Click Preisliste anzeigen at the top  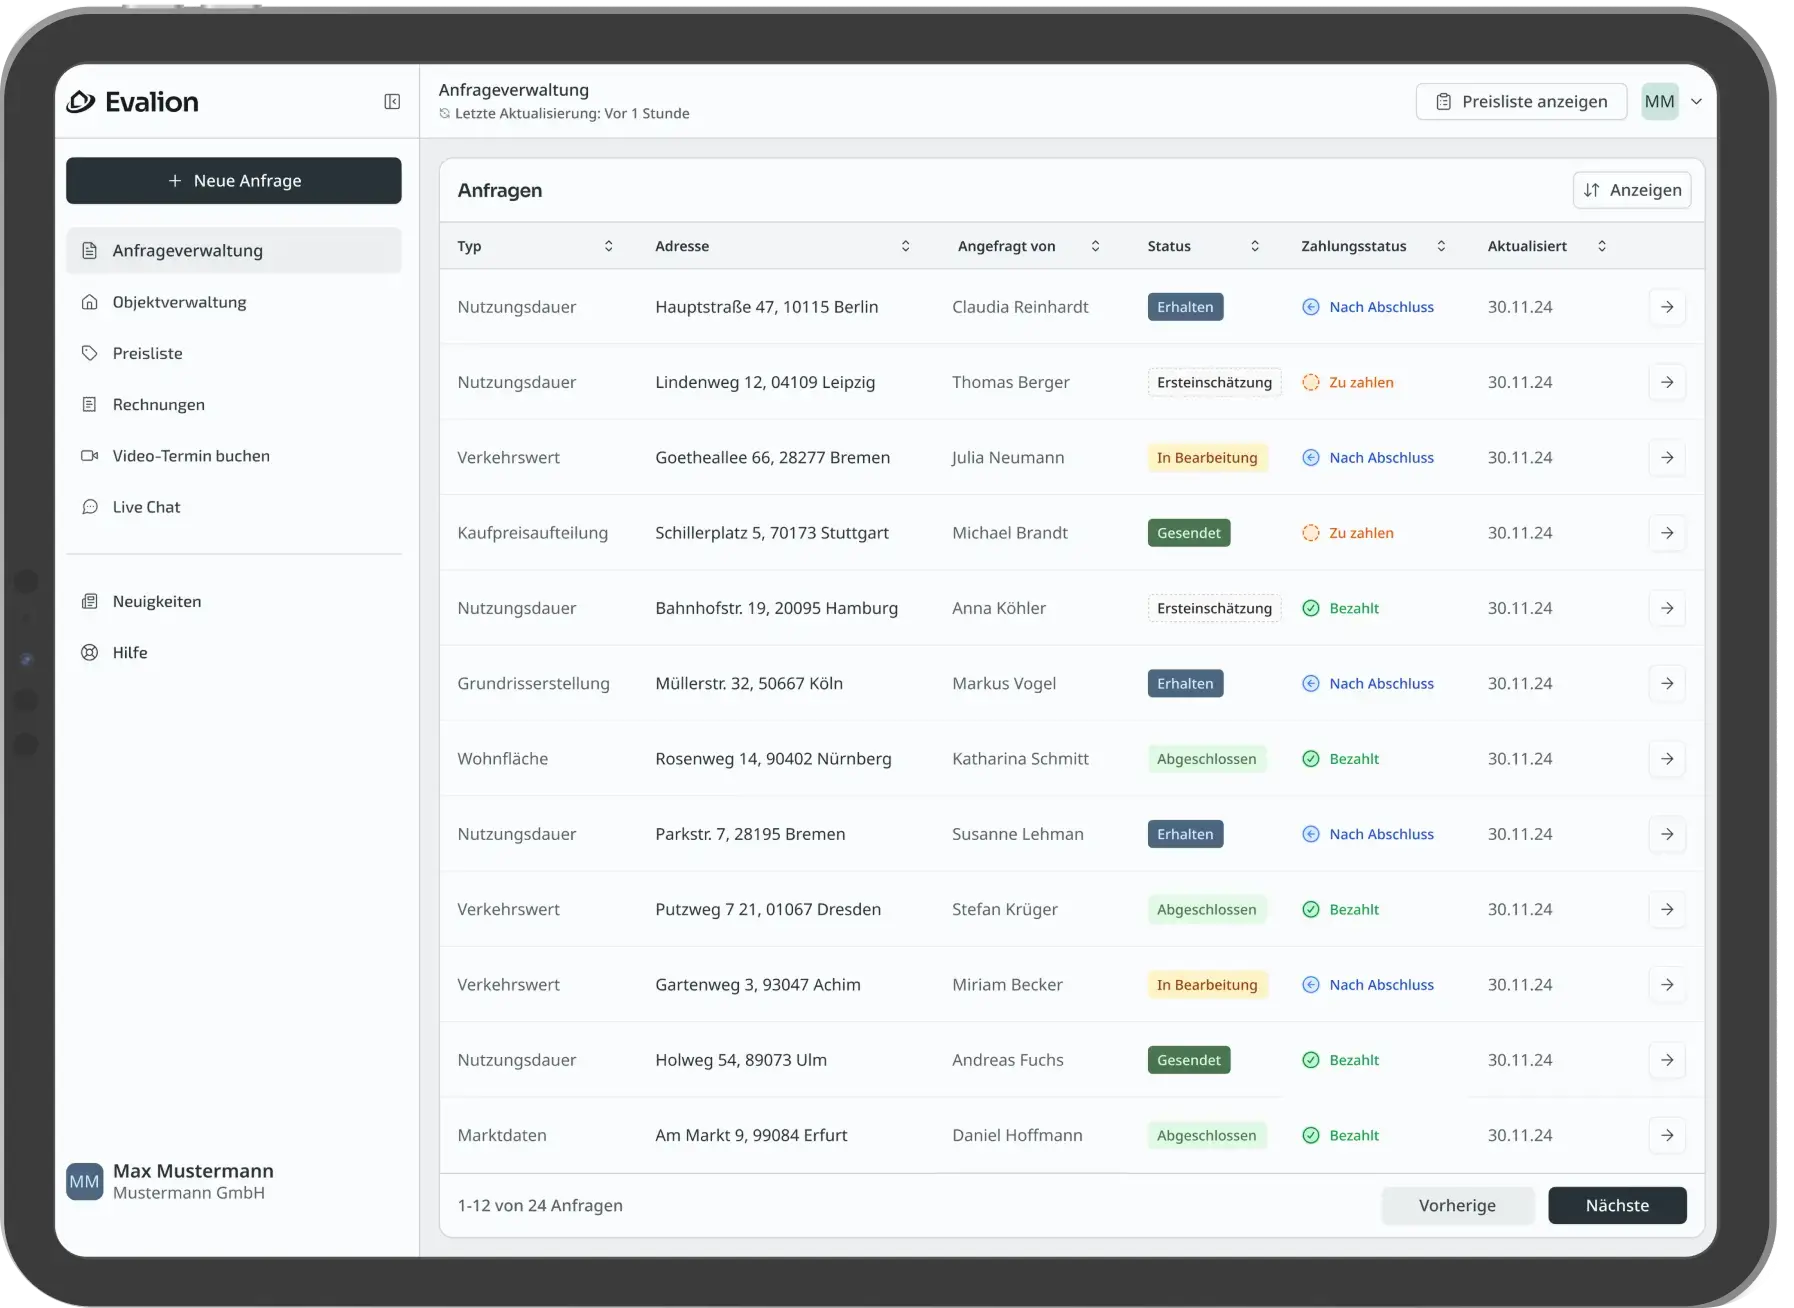click(1520, 101)
